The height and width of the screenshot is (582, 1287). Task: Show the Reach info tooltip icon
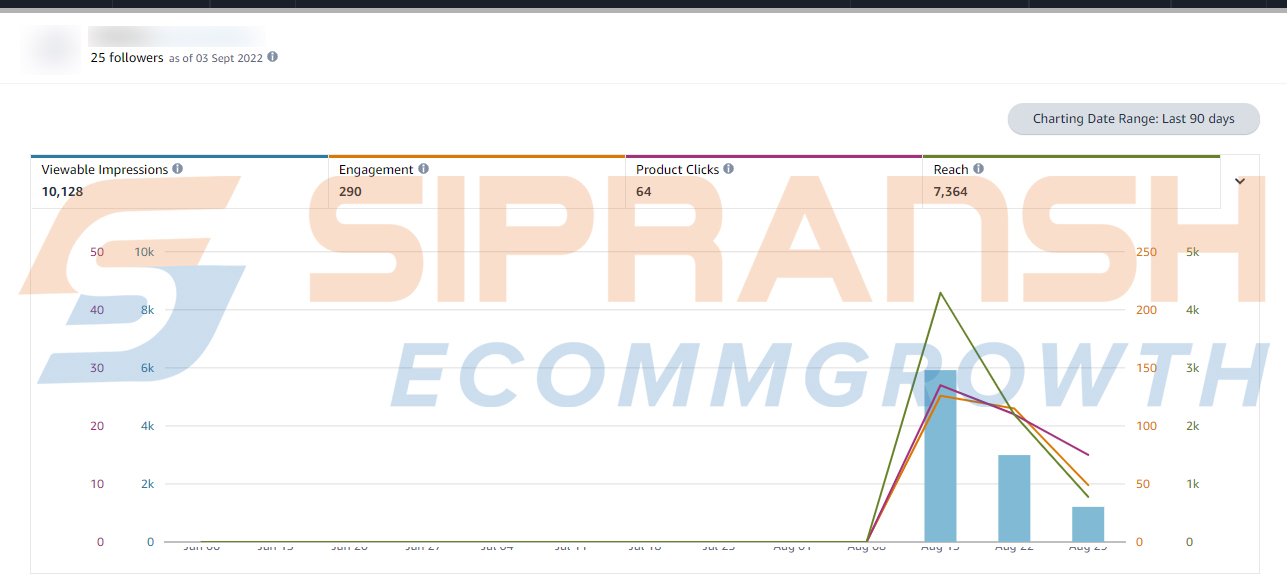979,169
